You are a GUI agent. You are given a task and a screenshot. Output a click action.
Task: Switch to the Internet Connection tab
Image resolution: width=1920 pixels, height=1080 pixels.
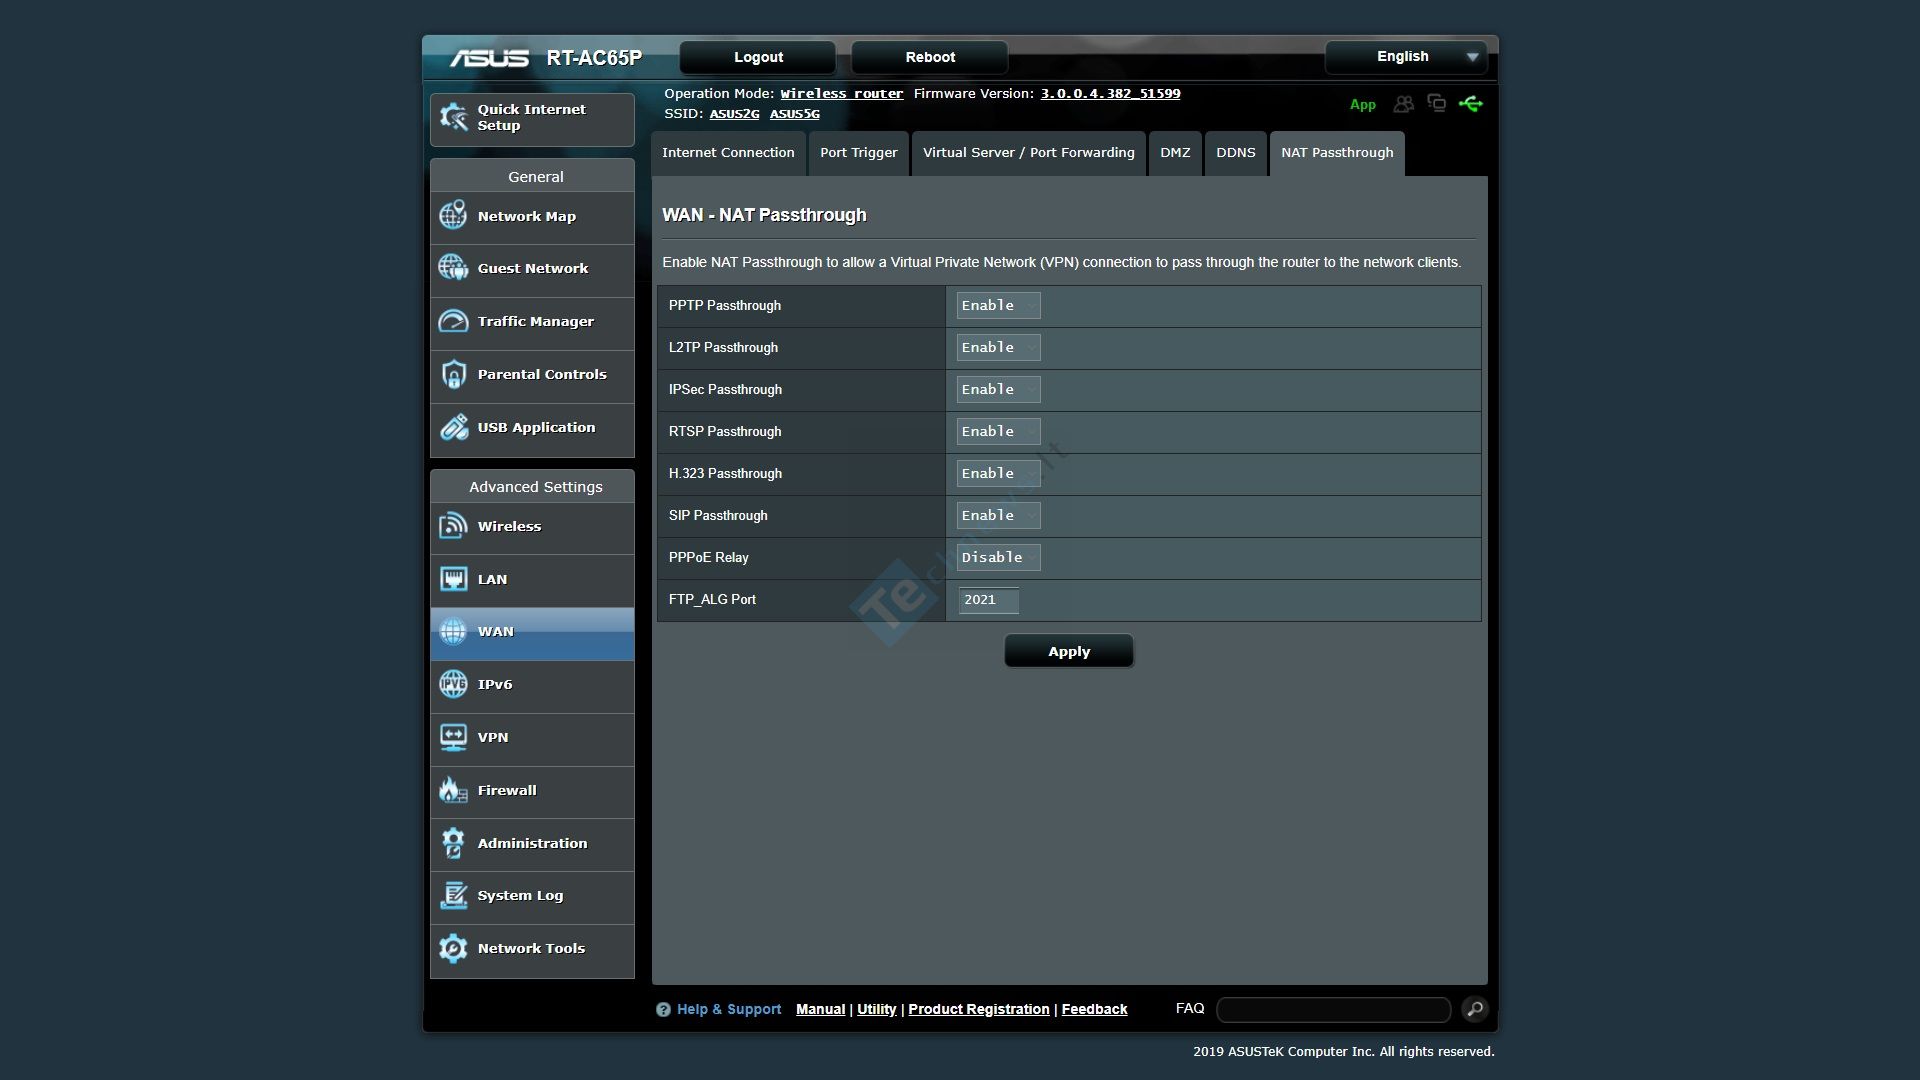[x=728, y=153]
